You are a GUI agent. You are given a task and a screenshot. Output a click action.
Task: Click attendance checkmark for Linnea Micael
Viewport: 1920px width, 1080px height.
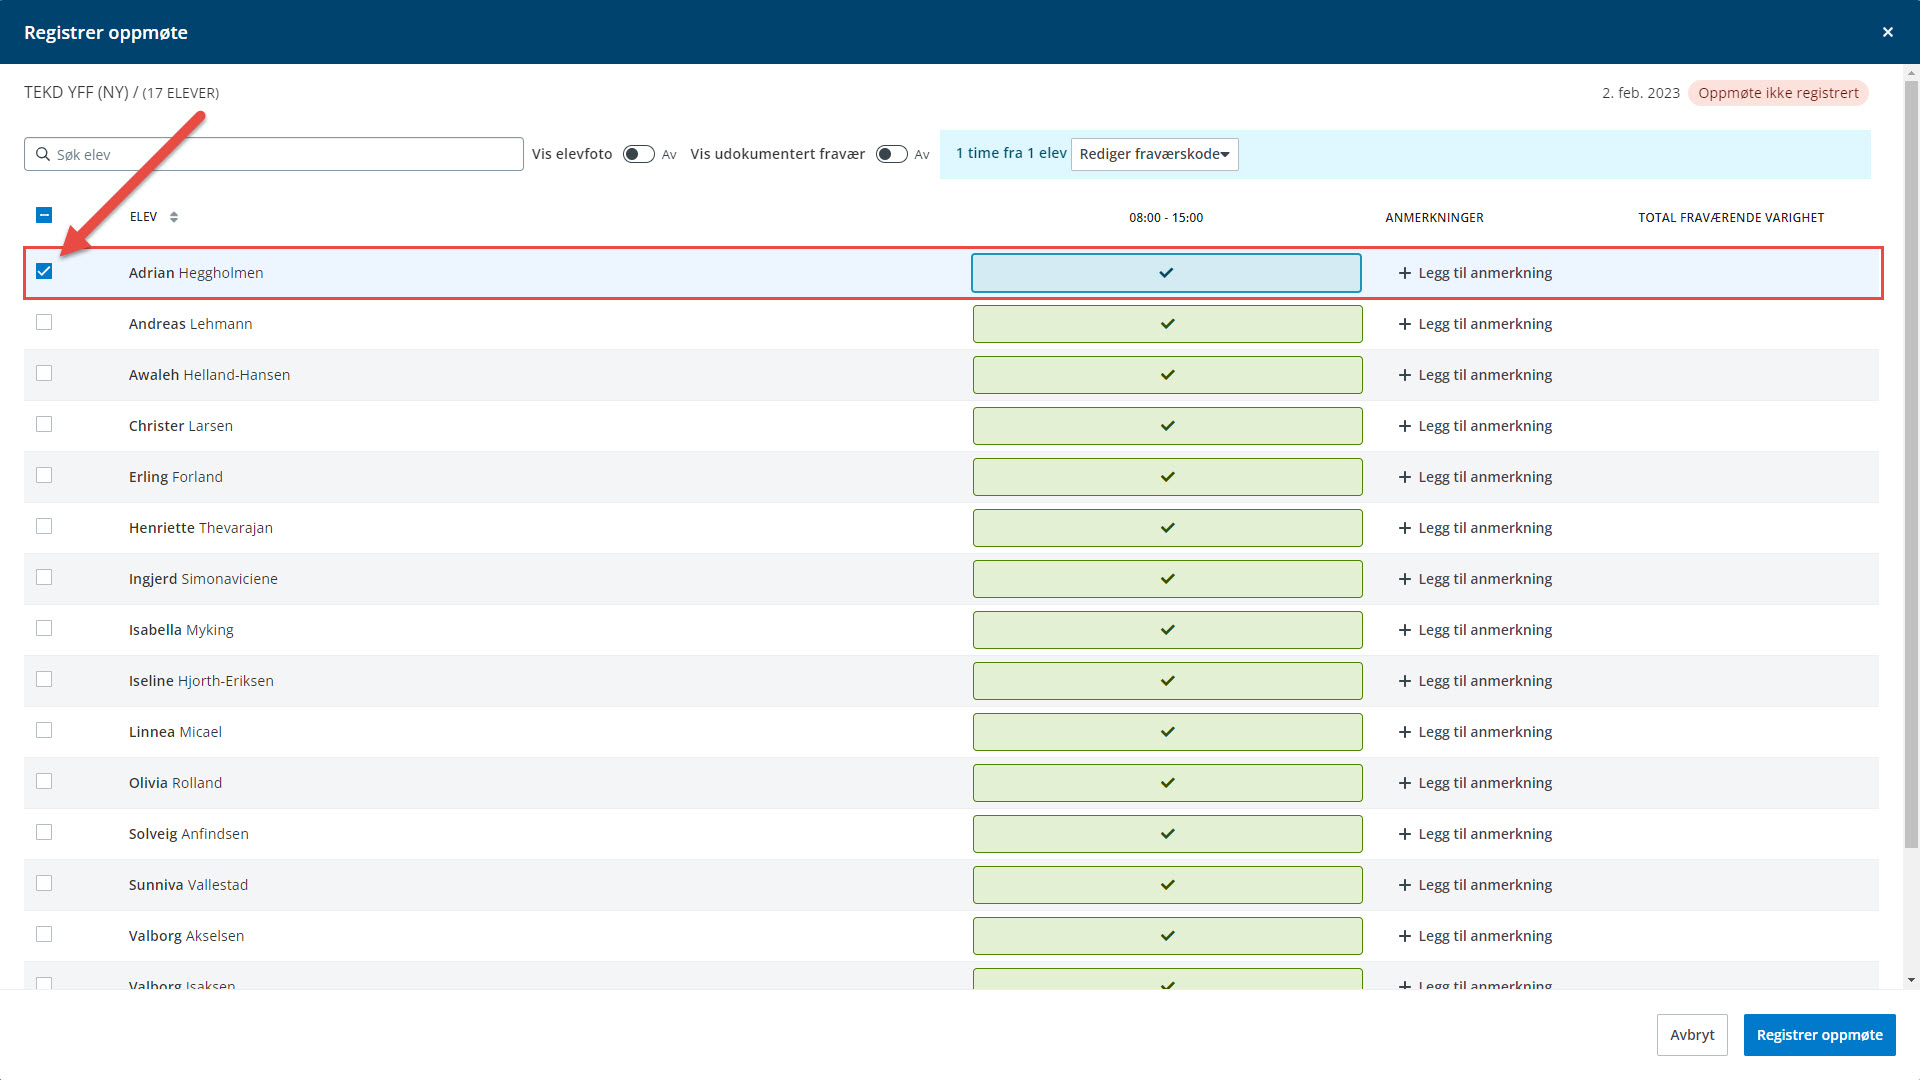pyautogui.click(x=1167, y=732)
